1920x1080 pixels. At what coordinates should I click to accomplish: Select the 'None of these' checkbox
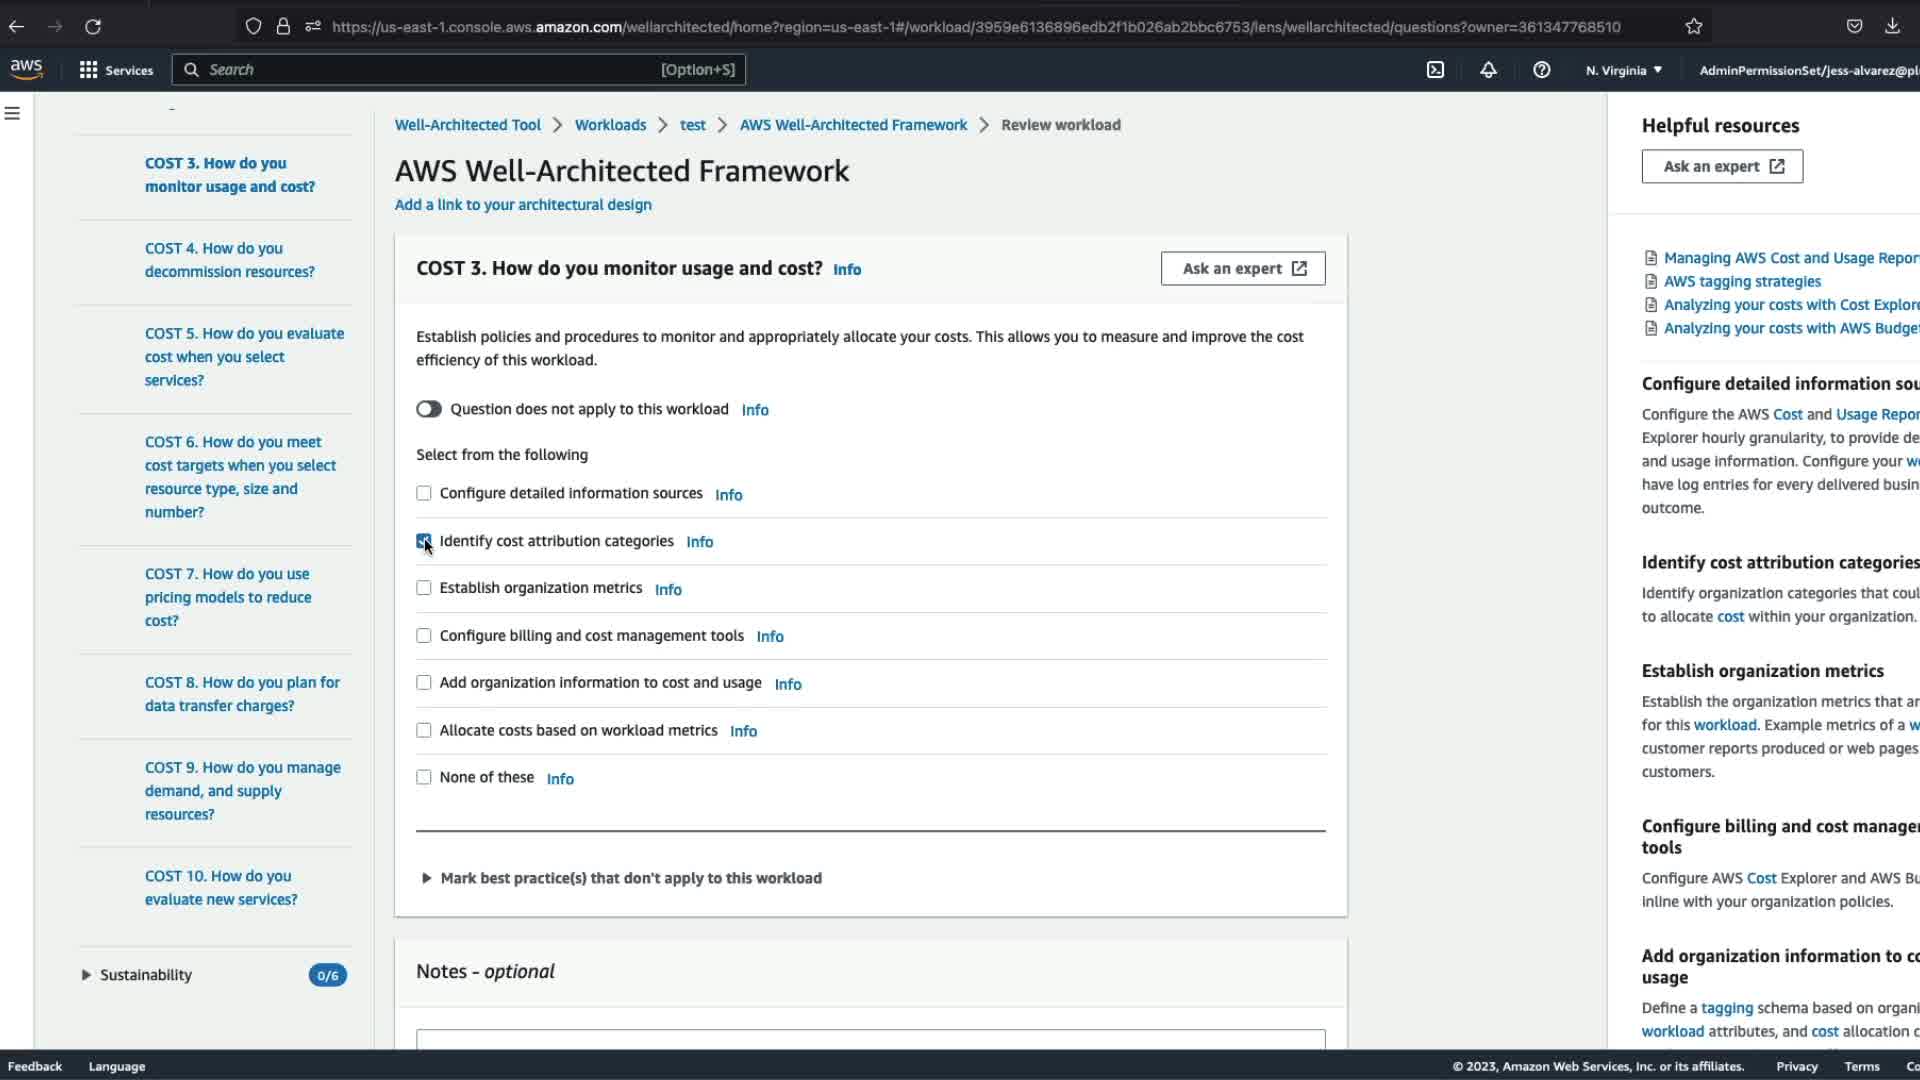pos(424,777)
